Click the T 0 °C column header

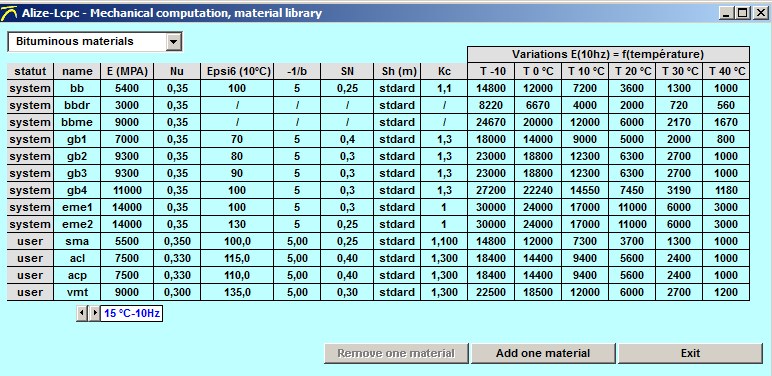coord(539,71)
